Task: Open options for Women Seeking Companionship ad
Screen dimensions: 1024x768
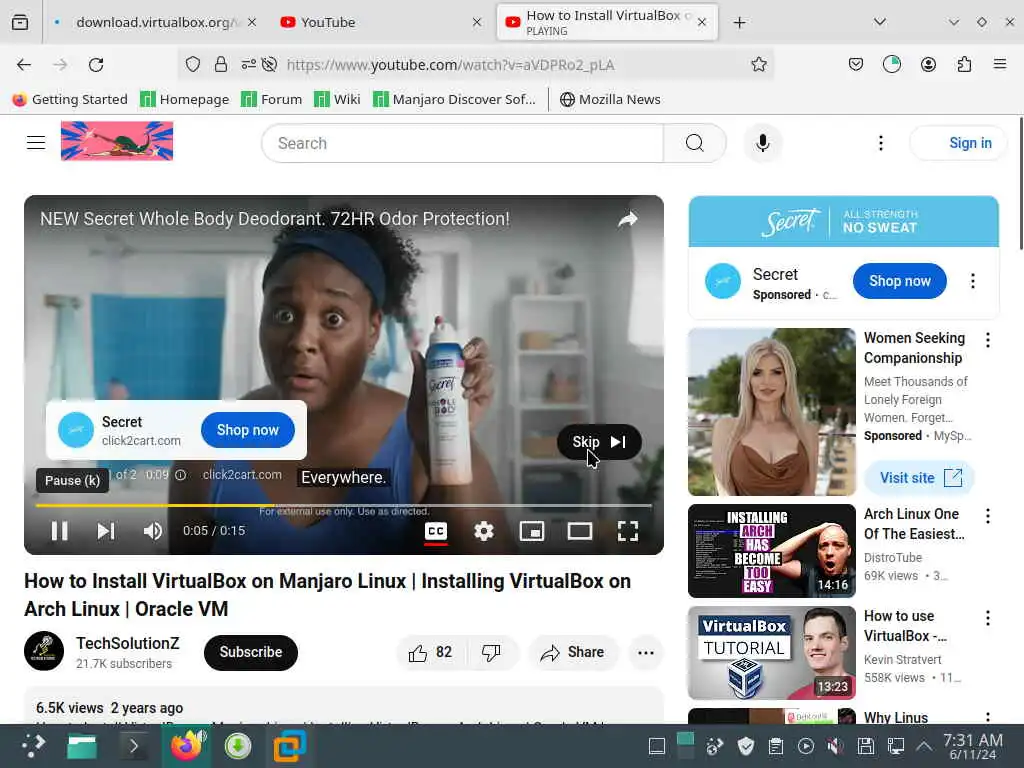Action: [x=987, y=340]
